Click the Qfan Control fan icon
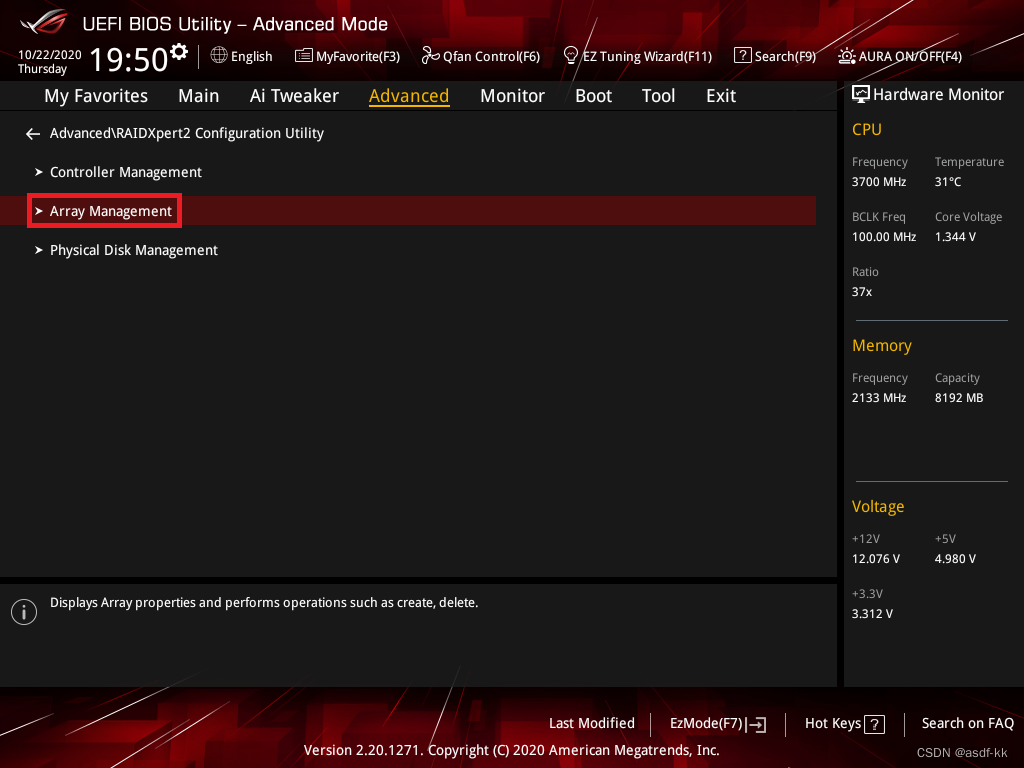 (x=430, y=56)
